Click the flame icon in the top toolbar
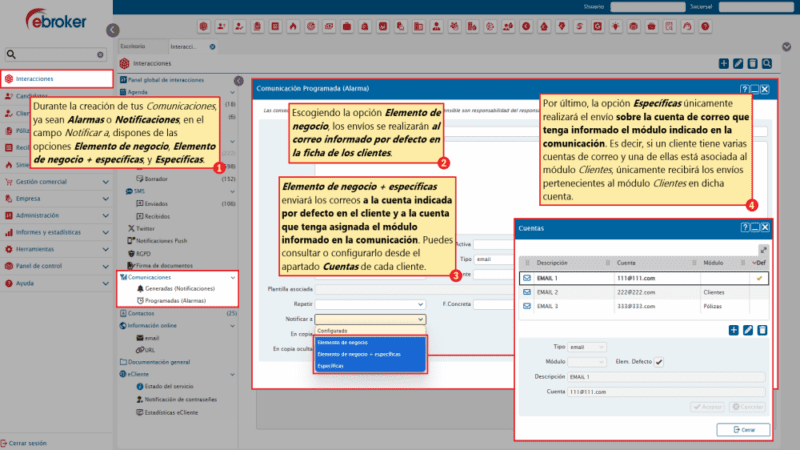This screenshot has width=800, height=450. [293, 26]
